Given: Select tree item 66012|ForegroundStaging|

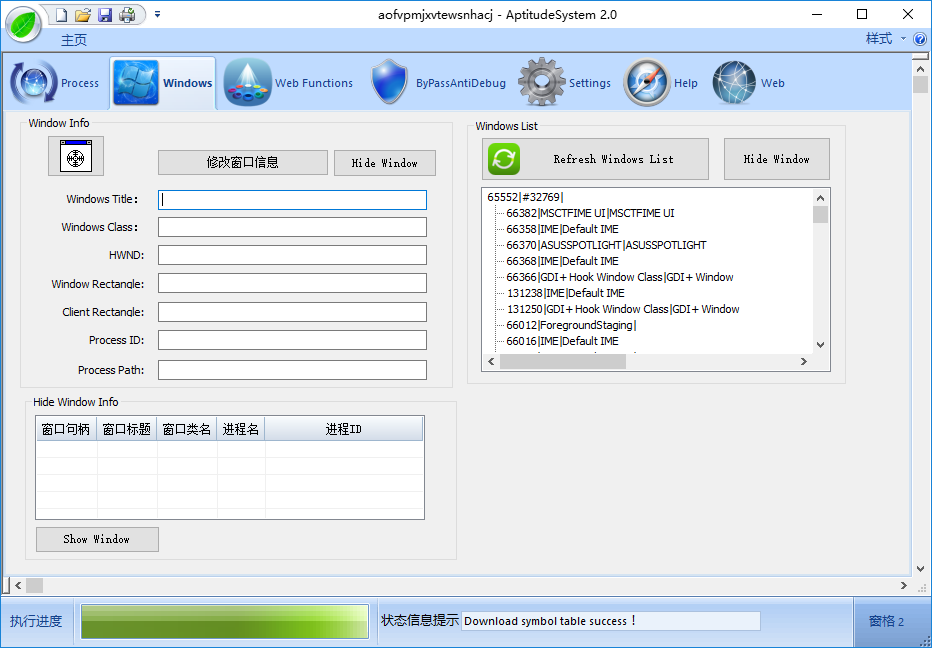Looking at the screenshot, I should [x=571, y=326].
